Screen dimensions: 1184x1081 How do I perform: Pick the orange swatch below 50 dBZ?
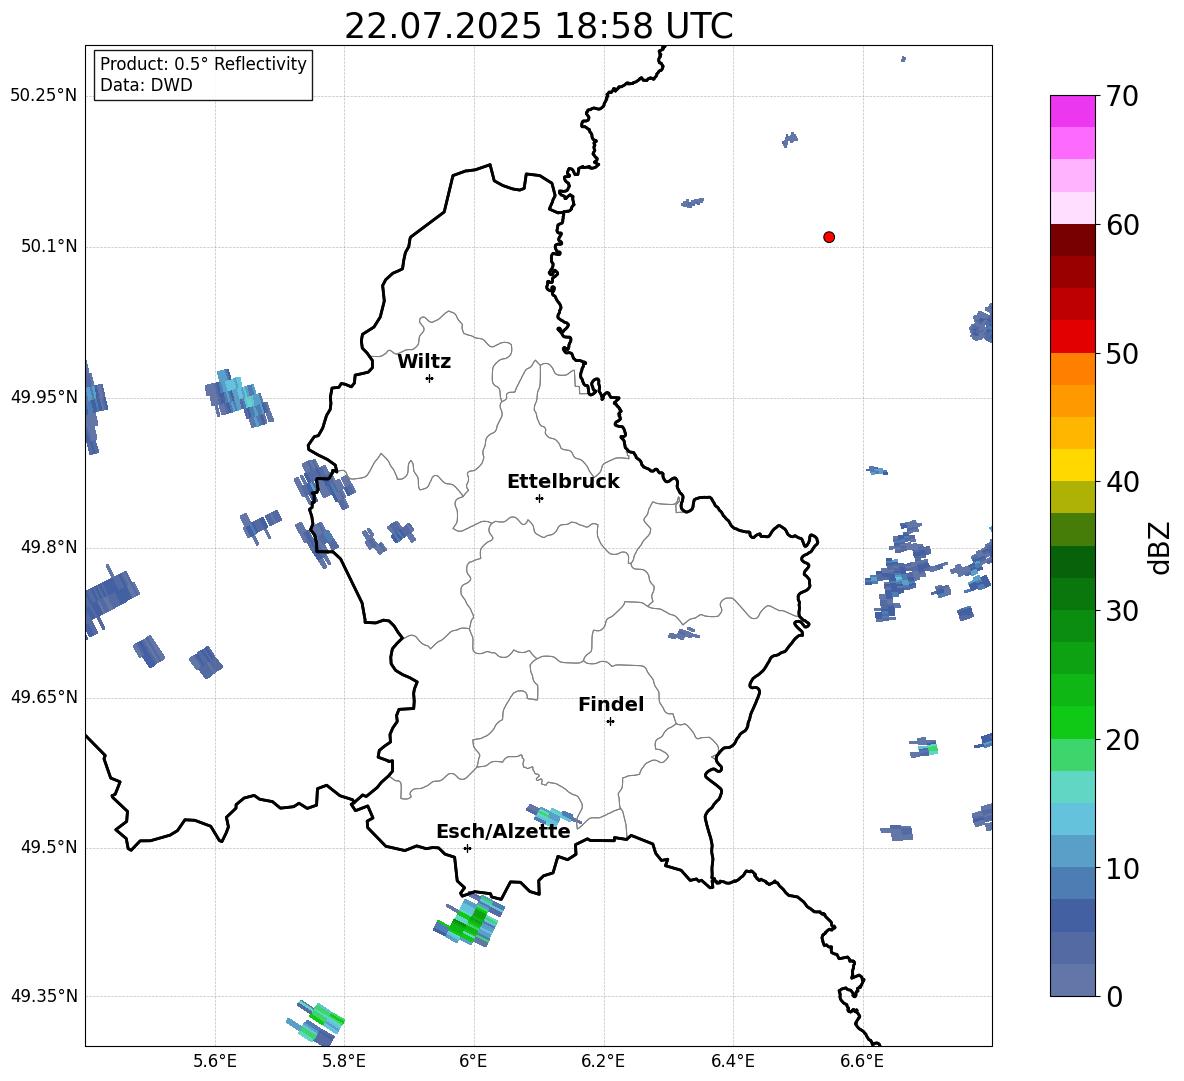(1073, 369)
